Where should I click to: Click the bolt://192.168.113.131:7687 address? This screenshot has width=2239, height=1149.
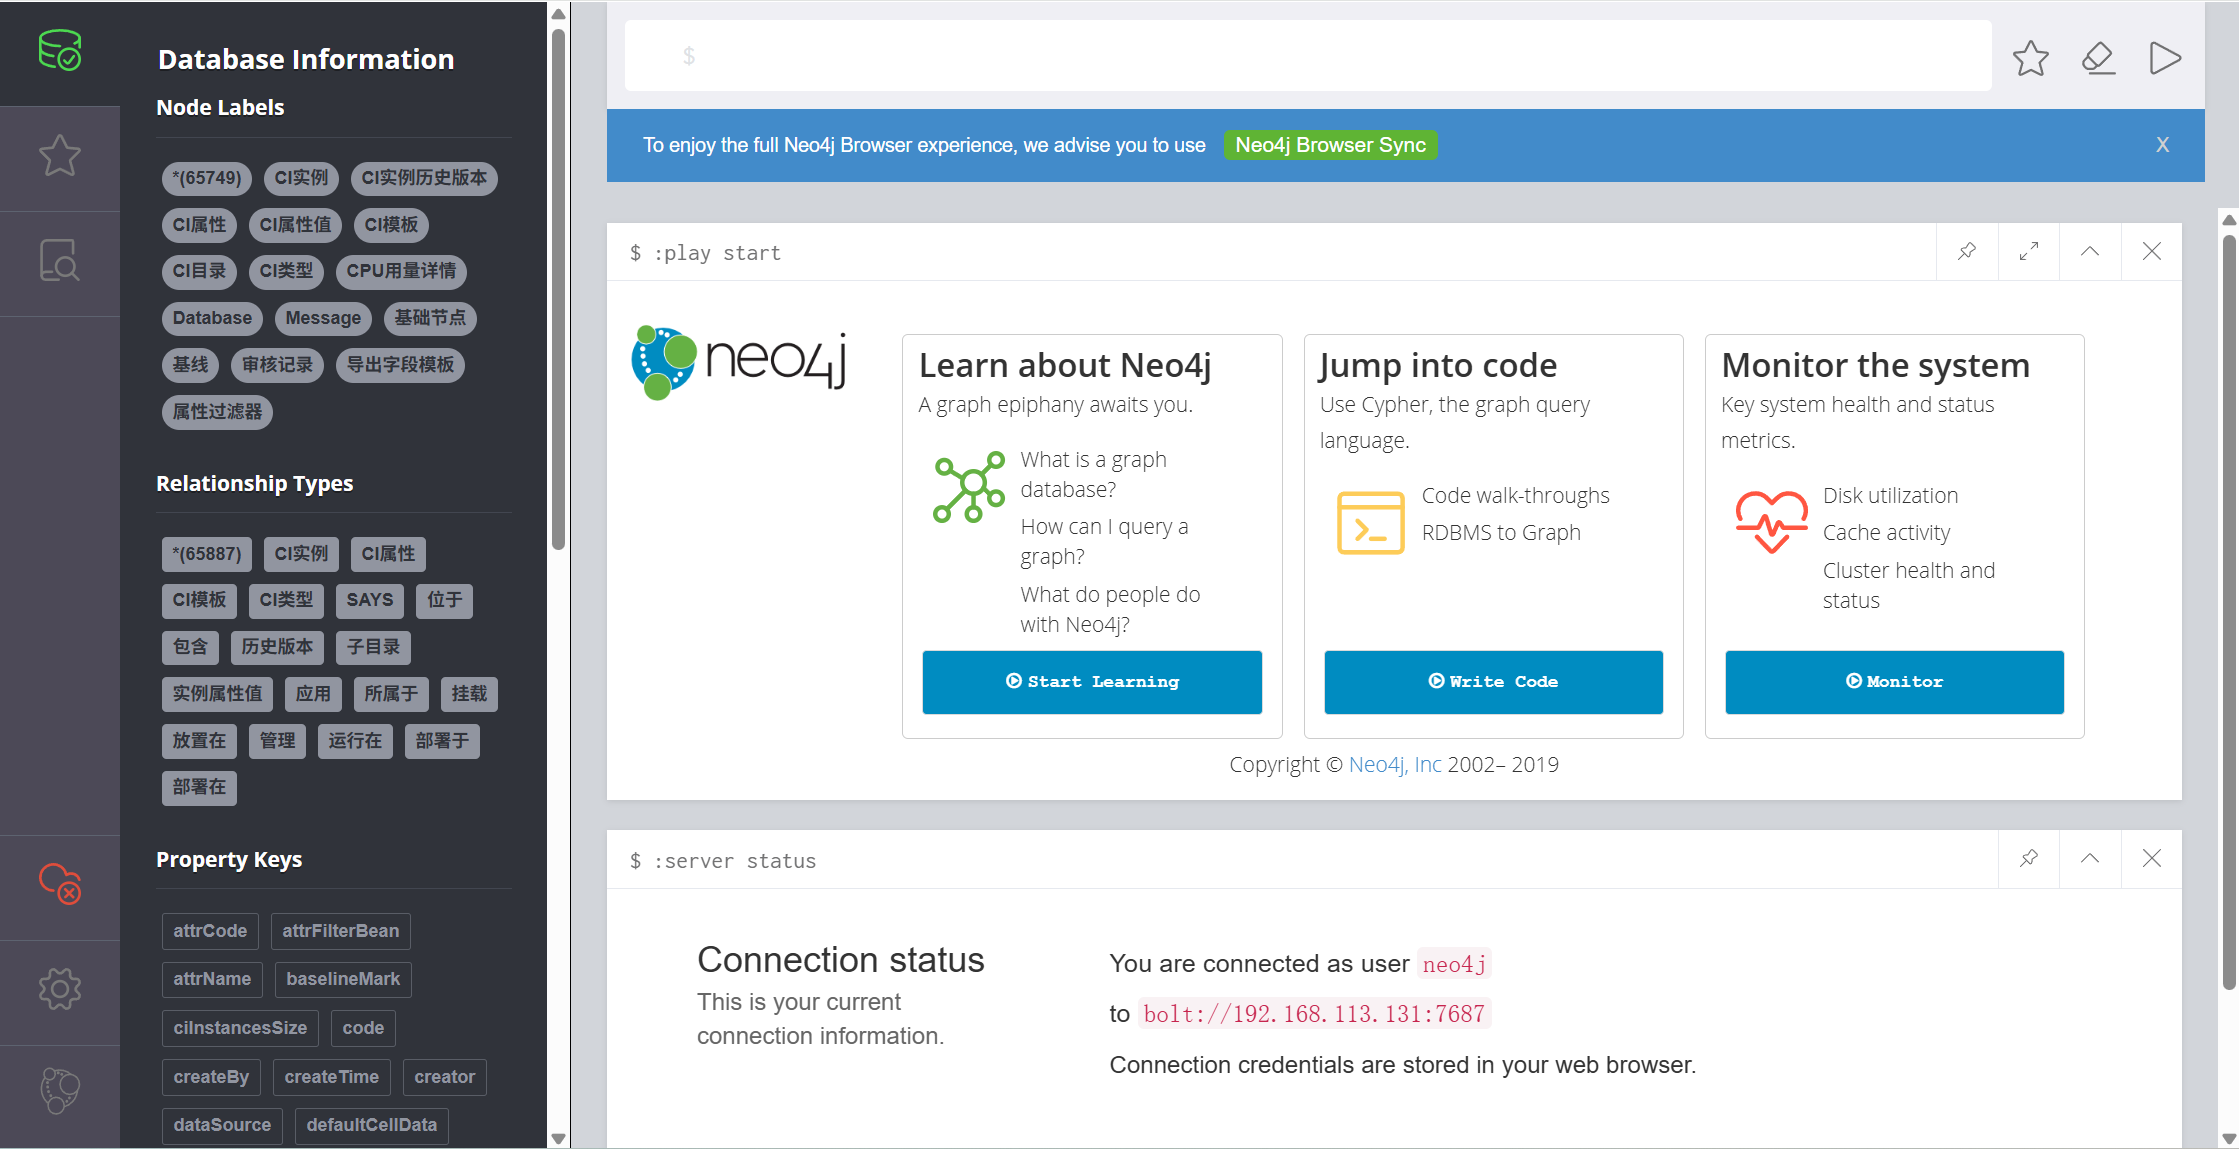[x=1314, y=1014]
